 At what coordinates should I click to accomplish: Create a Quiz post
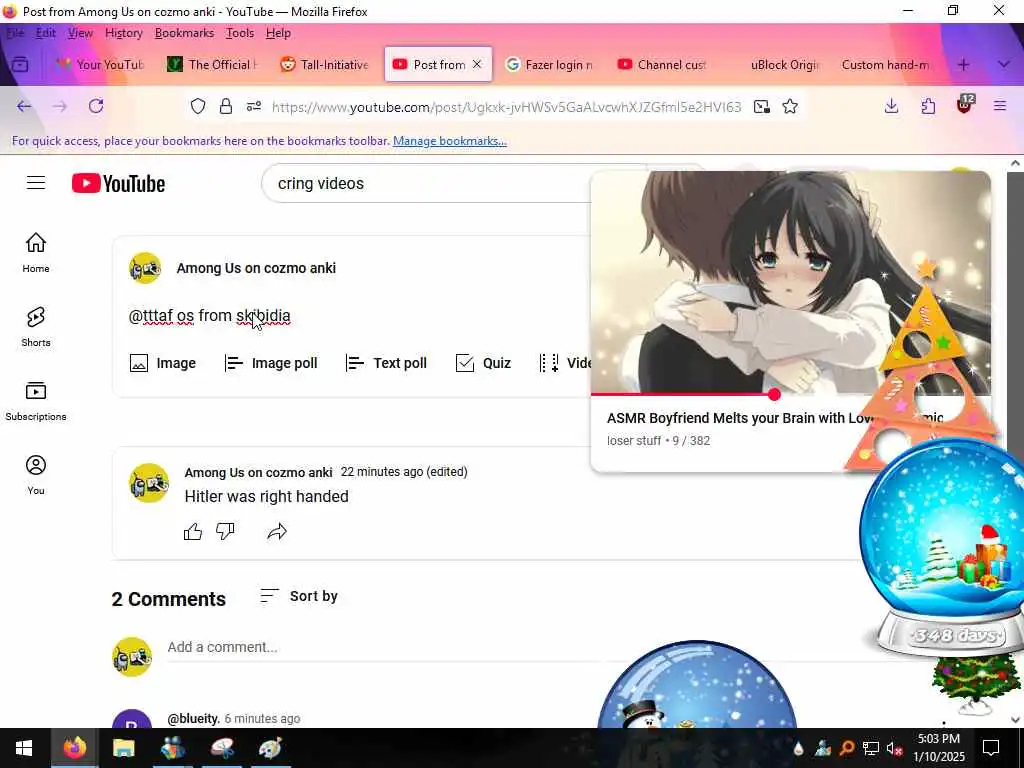pyautogui.click(x=483, y=363)
